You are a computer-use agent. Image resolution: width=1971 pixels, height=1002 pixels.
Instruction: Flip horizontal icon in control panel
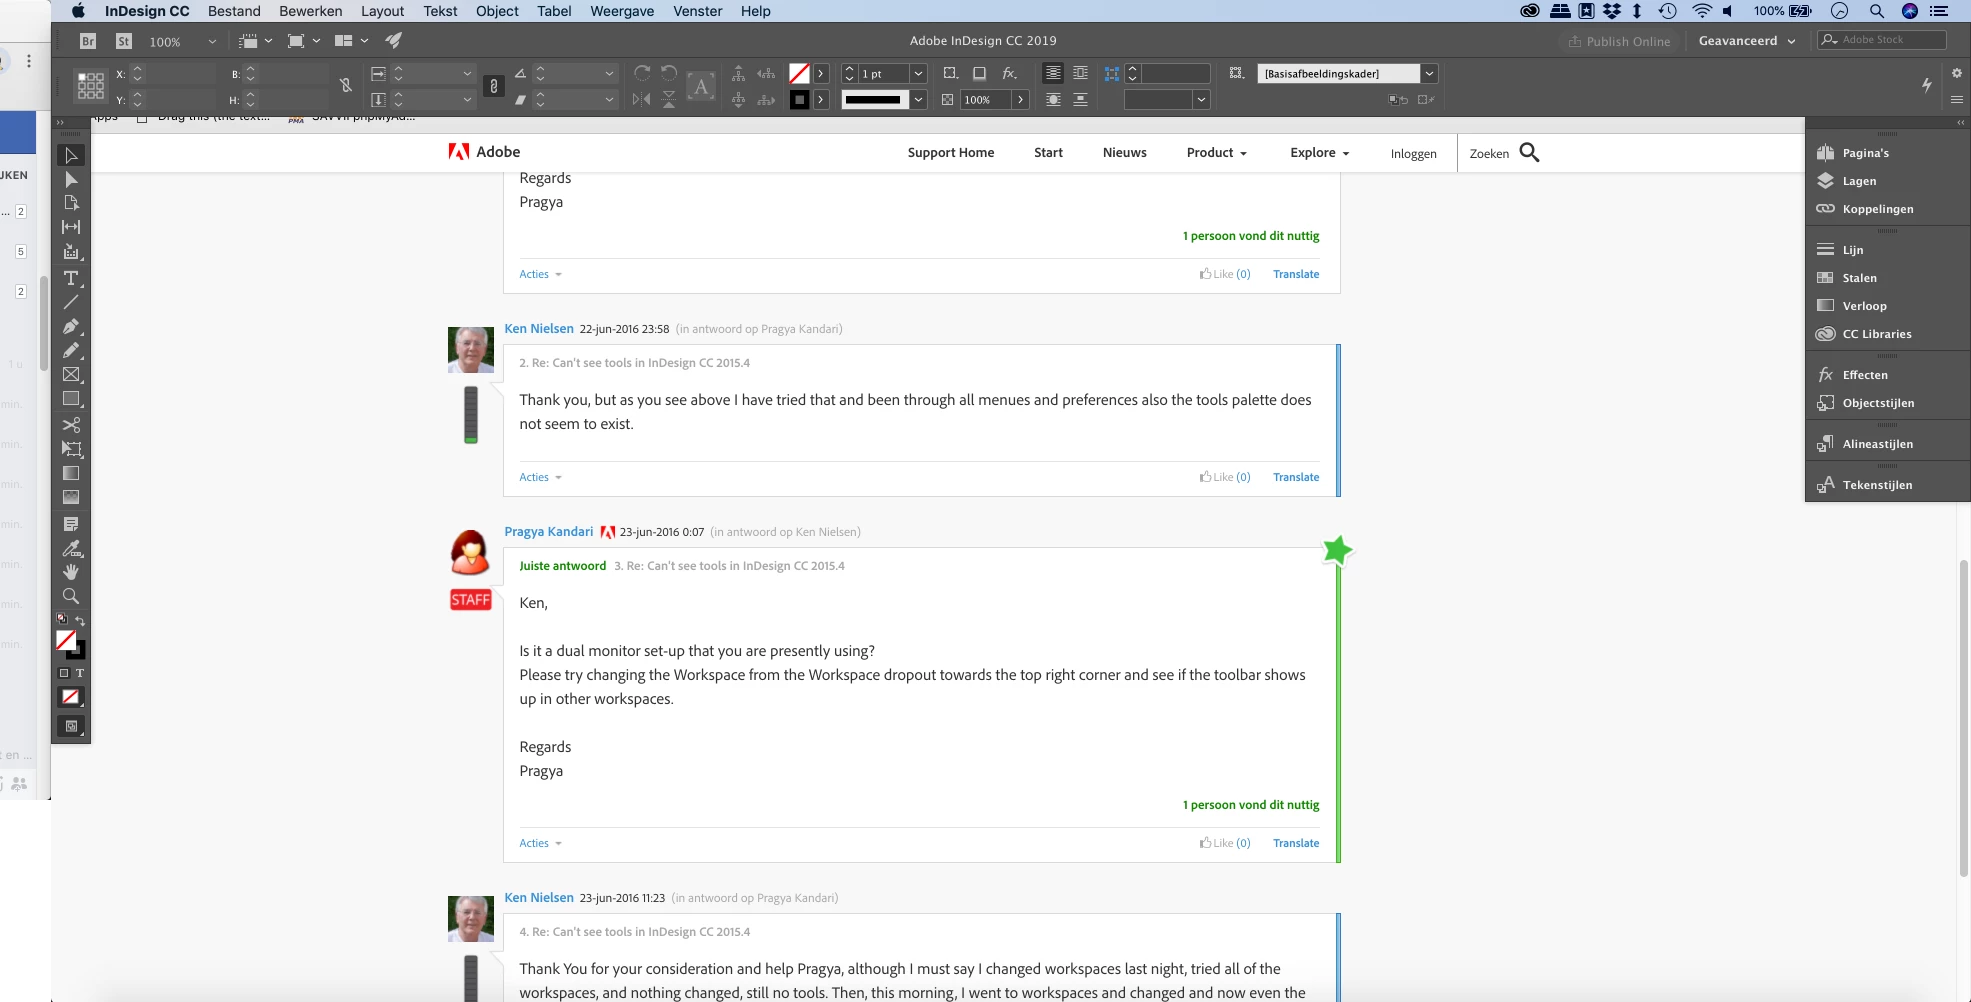click(642, 99)
